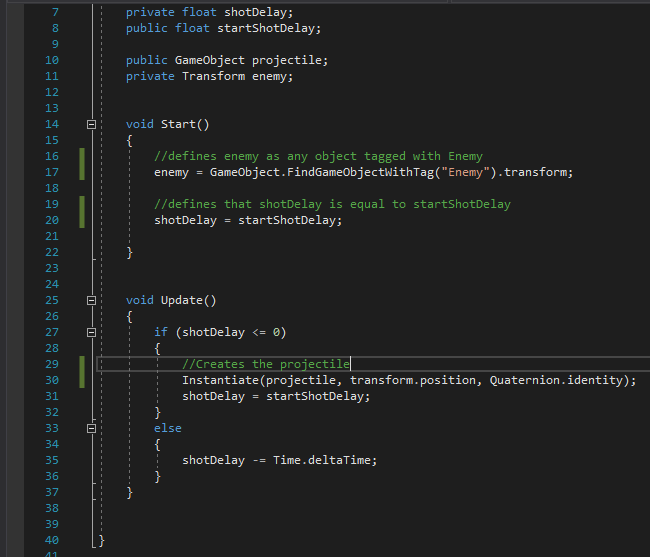Collapse the Start() method fold box

91,125
